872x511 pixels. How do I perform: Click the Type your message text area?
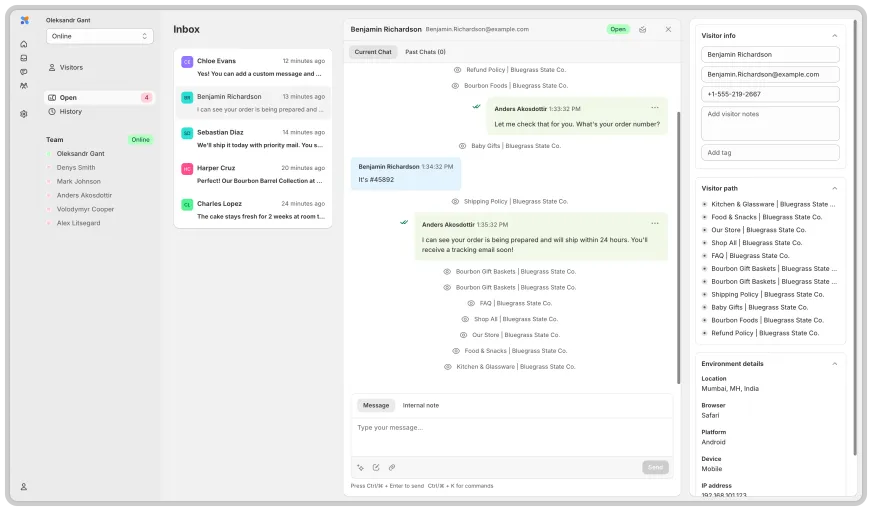[x=510, y=437]
